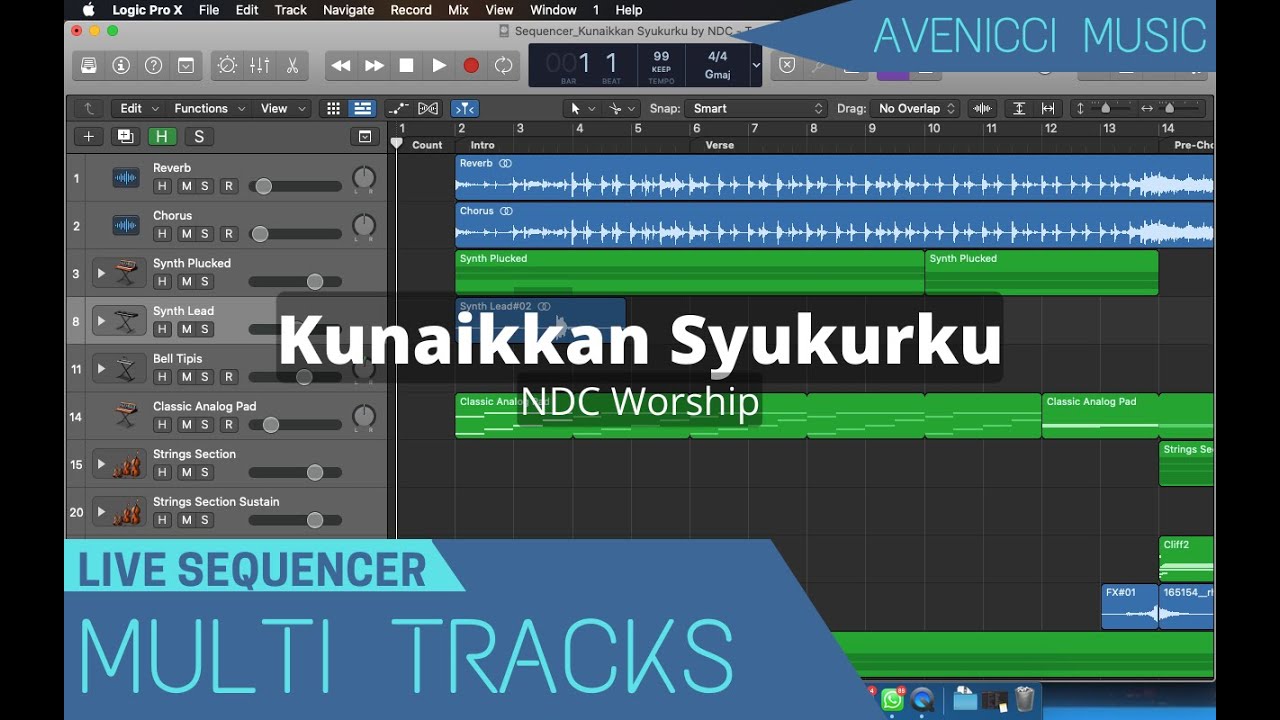Click the Rewind transport button
Viewport: 1280px width, 720px height.
[x=341, y=65]
